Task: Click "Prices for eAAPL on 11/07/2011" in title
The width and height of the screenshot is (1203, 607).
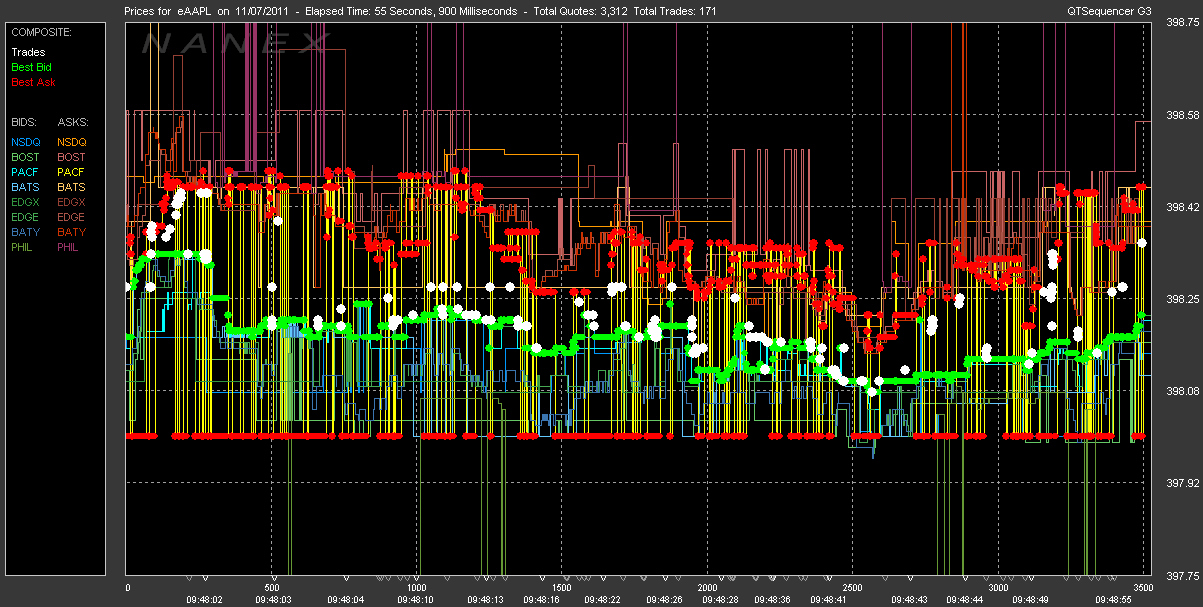Action: (207, 12)
